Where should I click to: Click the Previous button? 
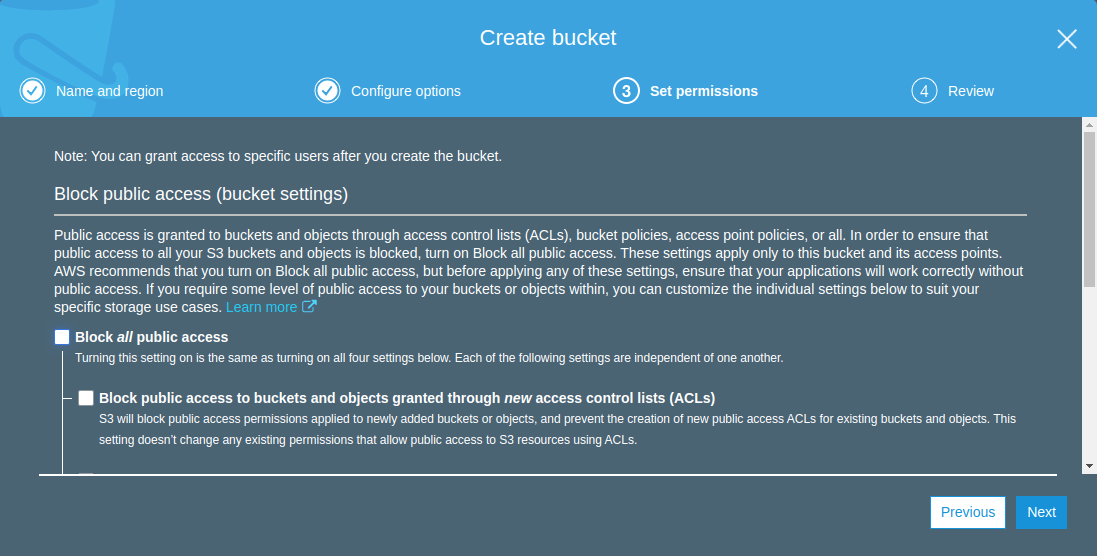(x=967, y=512)
